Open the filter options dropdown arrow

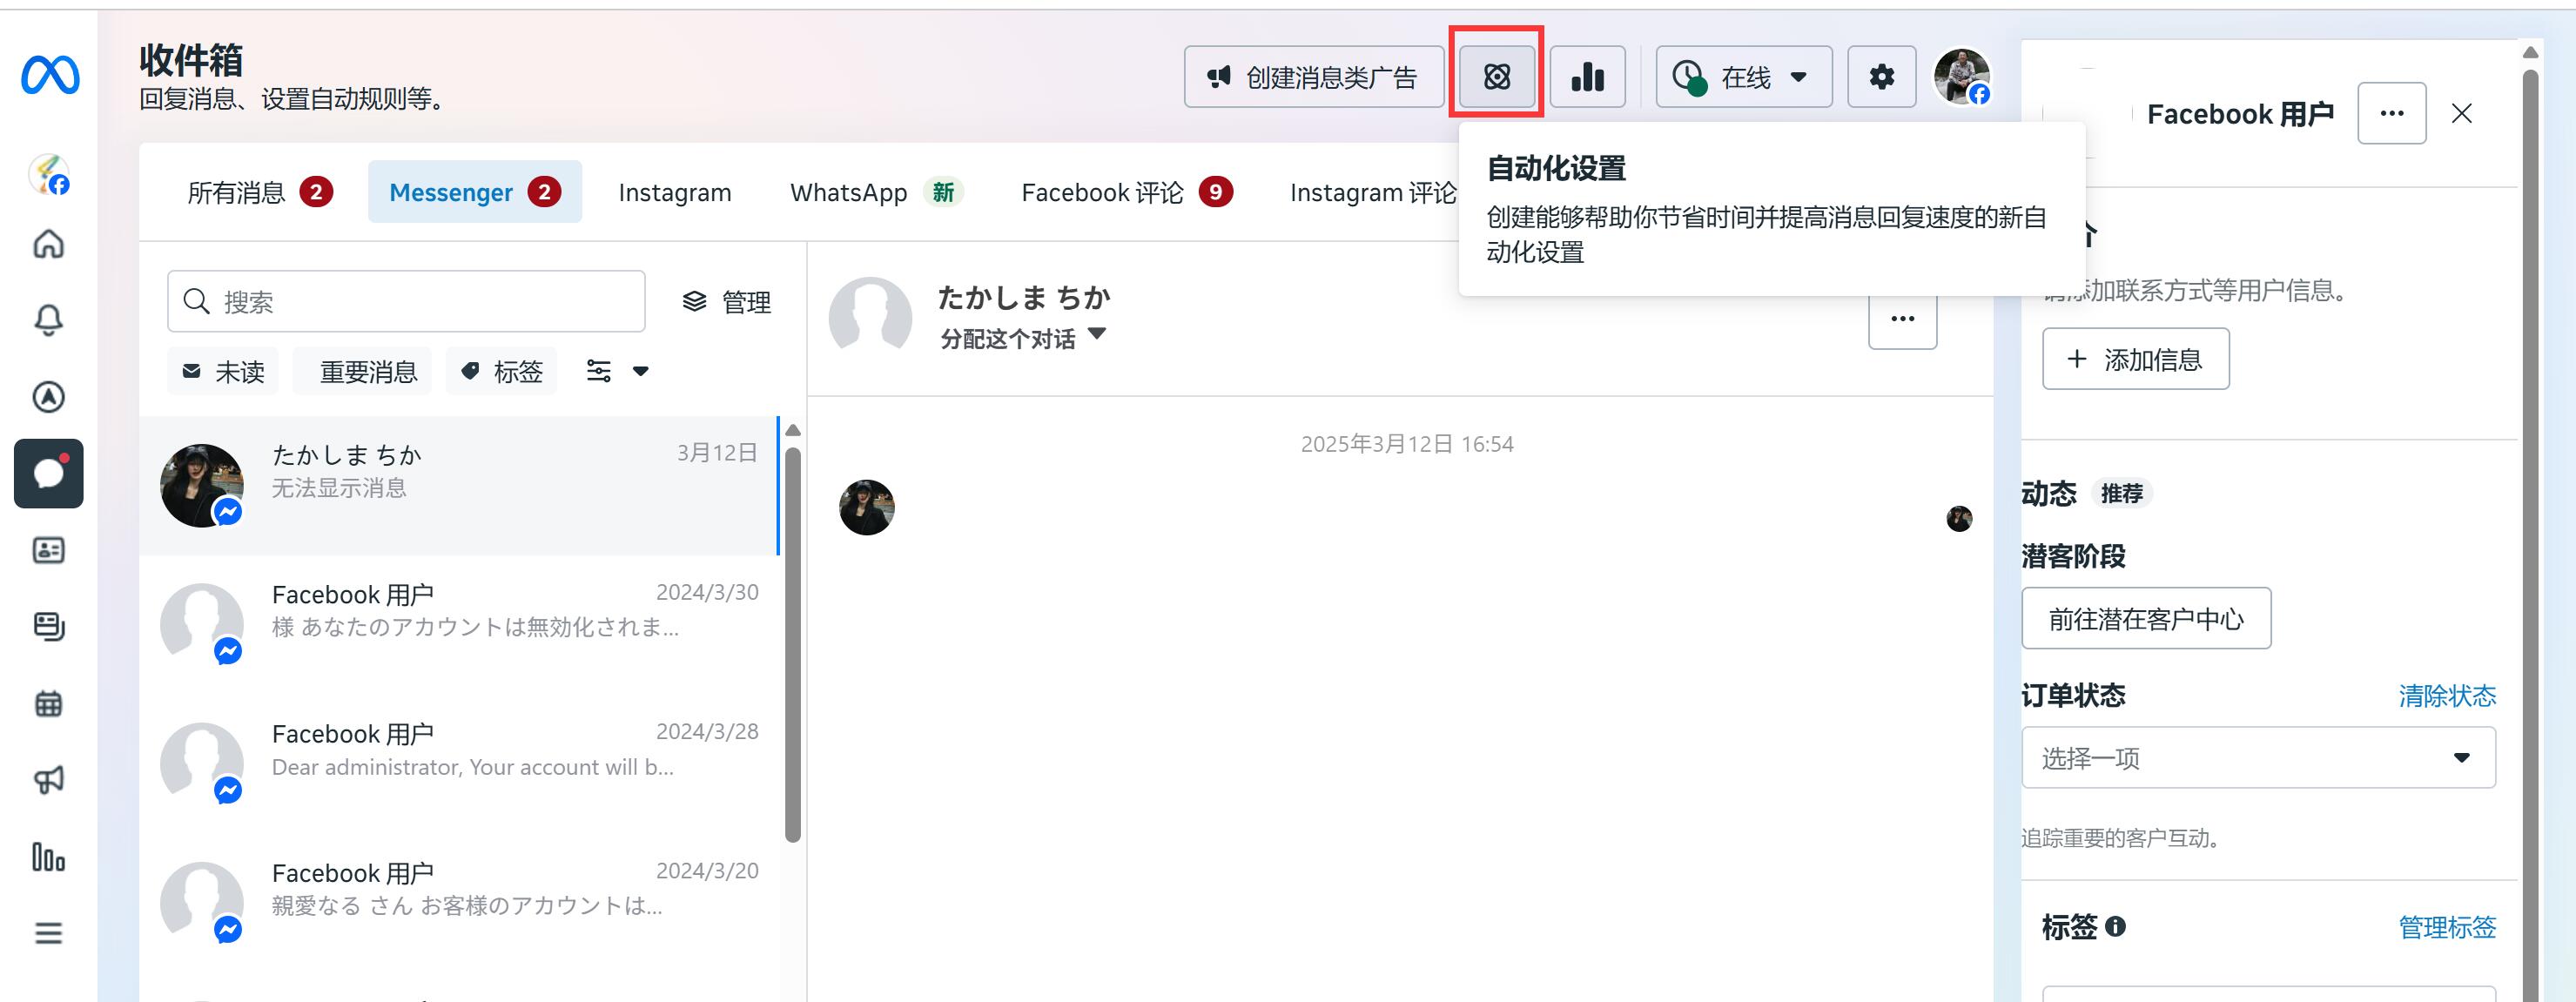640,371
